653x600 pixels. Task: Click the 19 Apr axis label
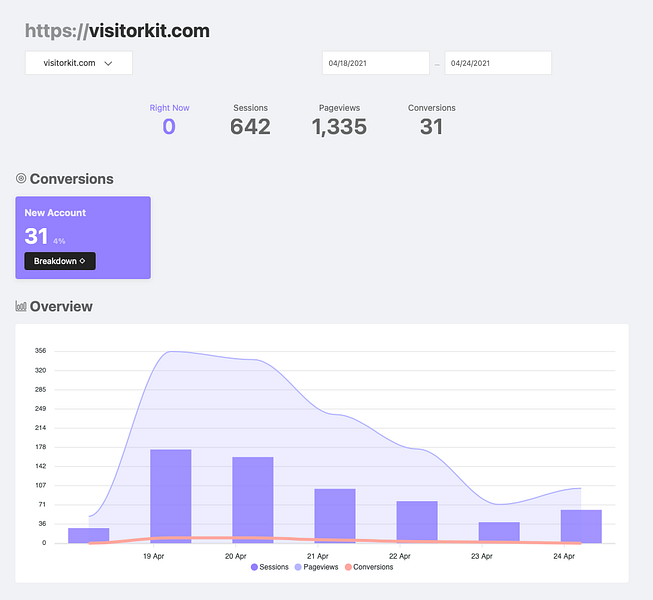click(x=154, y=556)
